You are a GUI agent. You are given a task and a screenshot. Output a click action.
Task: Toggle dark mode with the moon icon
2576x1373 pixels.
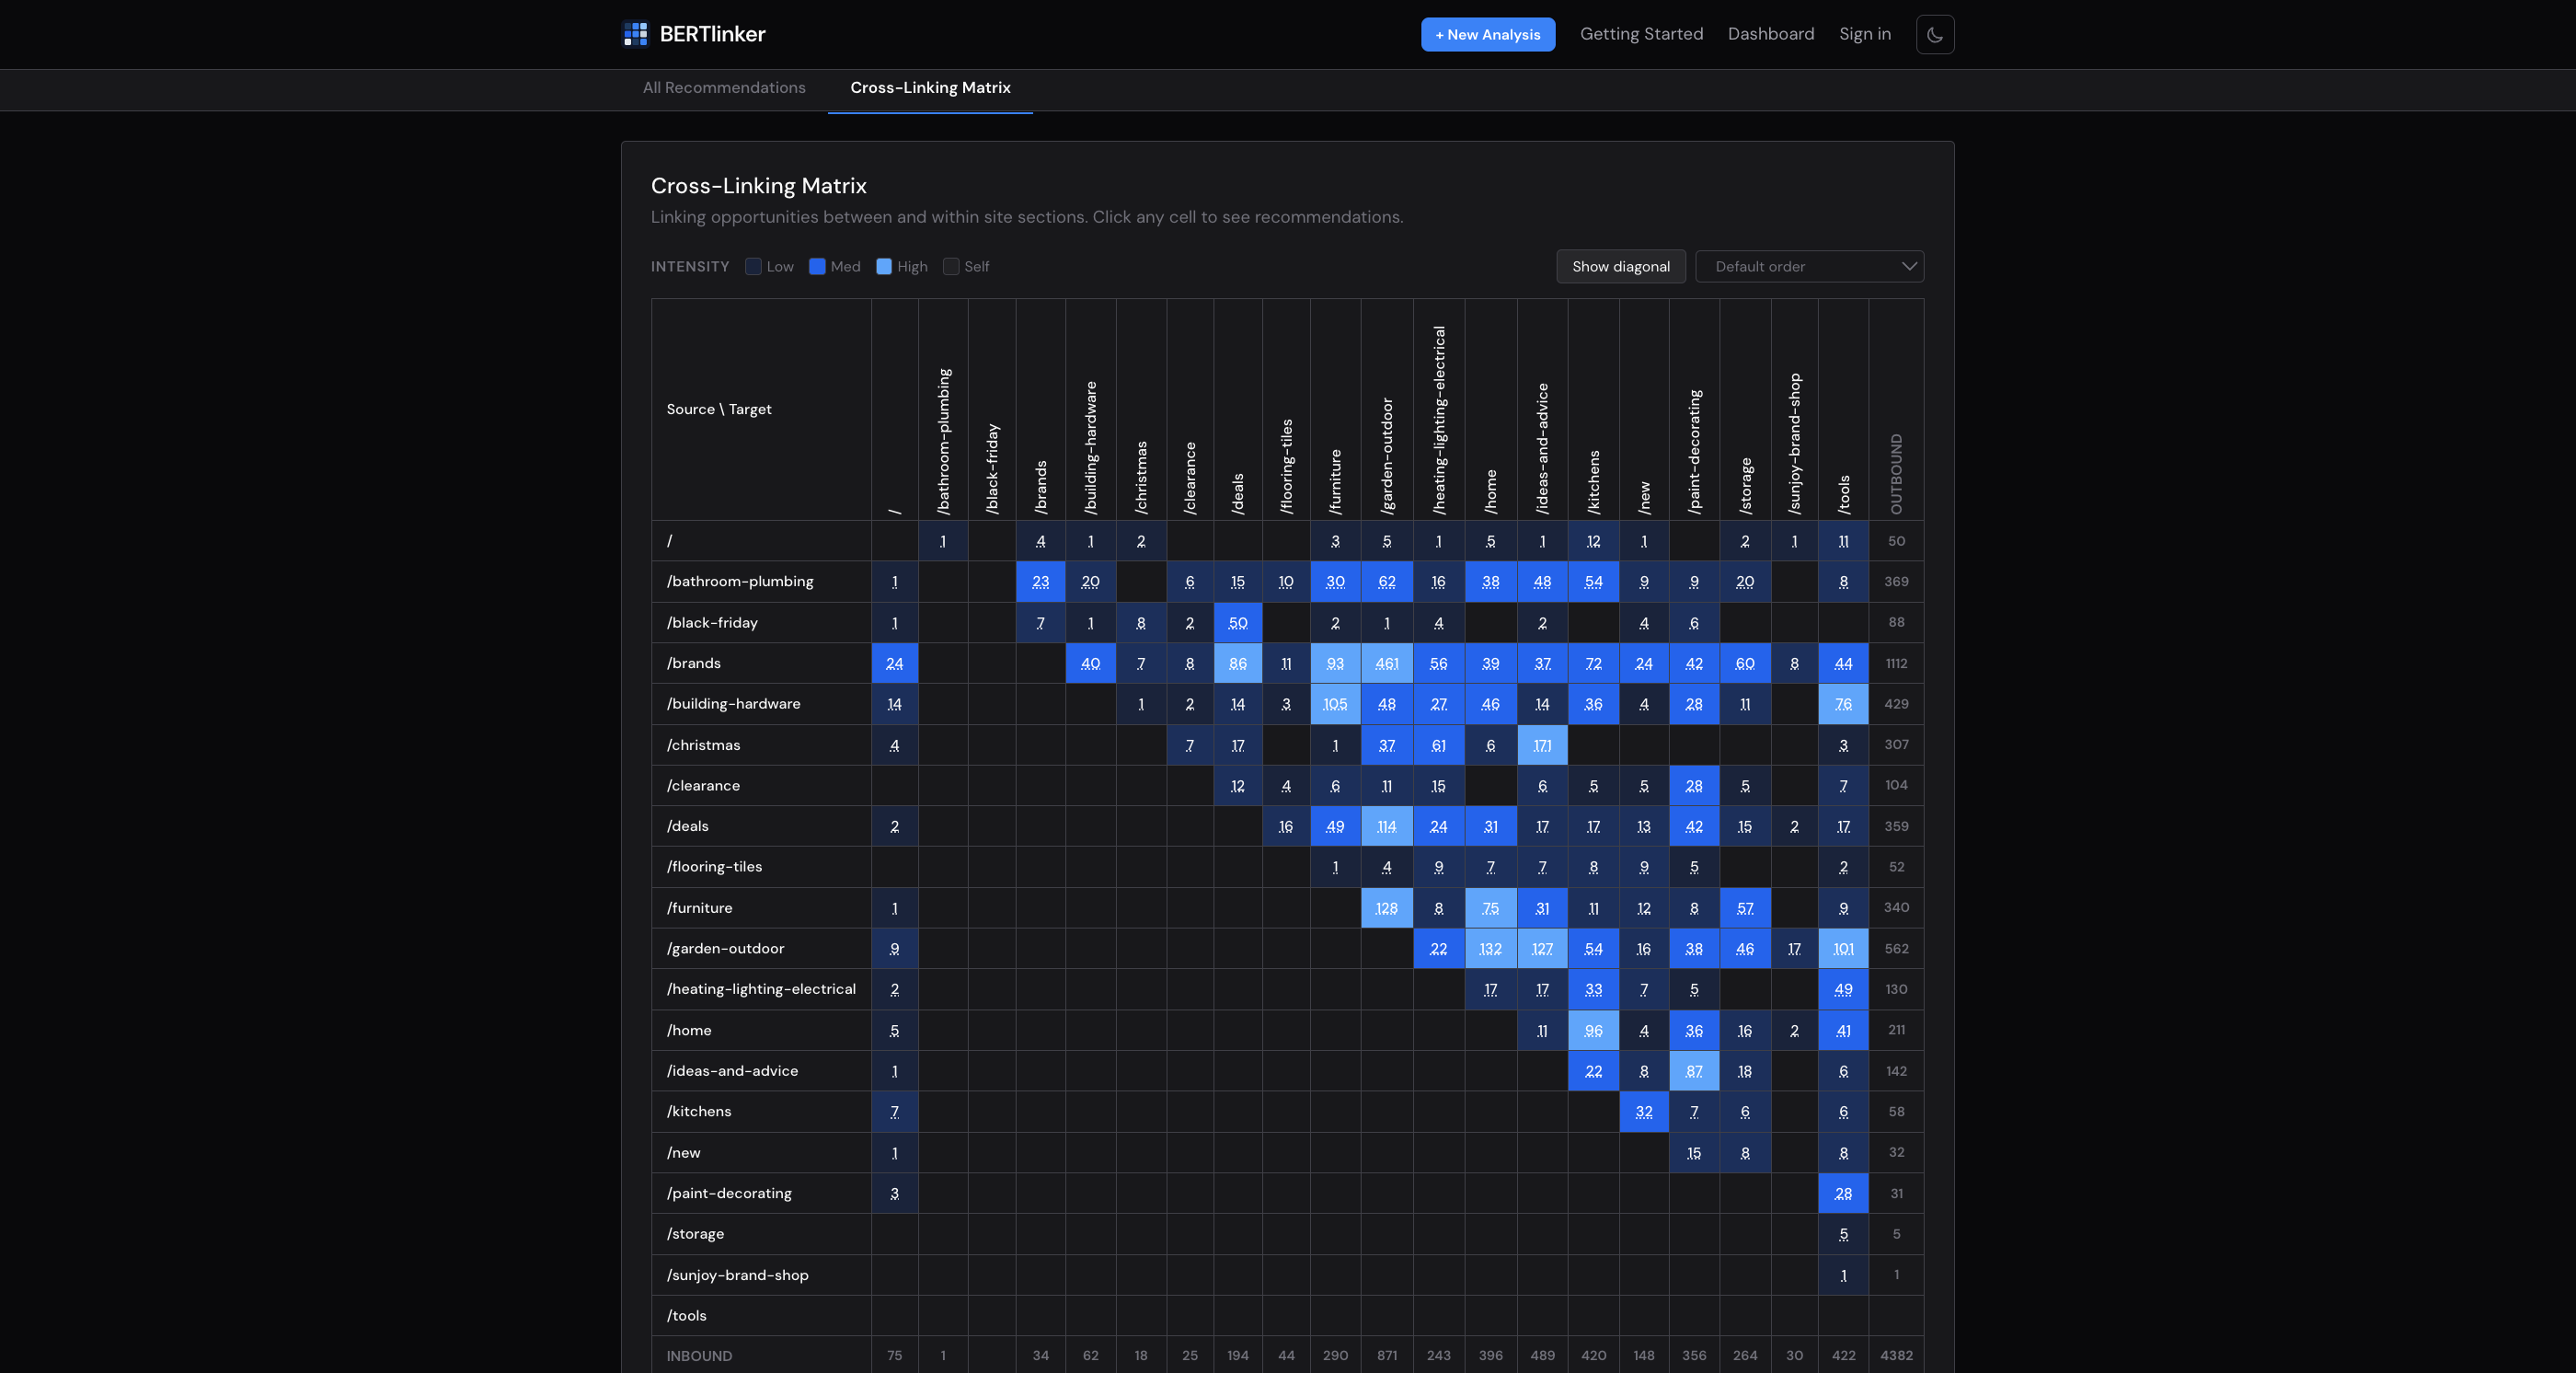click(x=1935, y=34)
